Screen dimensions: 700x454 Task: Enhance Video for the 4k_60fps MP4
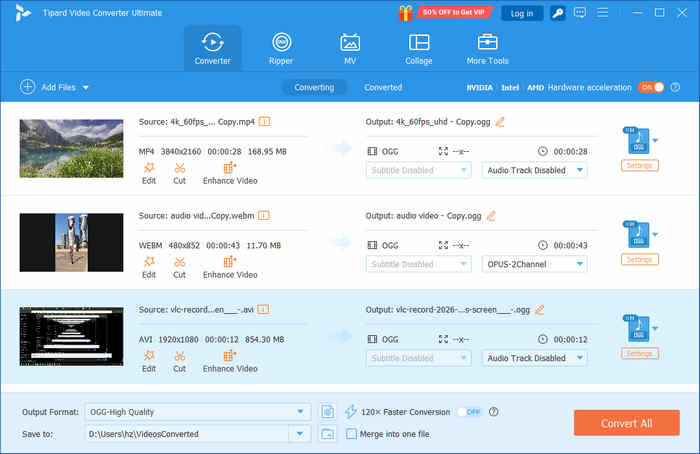(230, 174)
